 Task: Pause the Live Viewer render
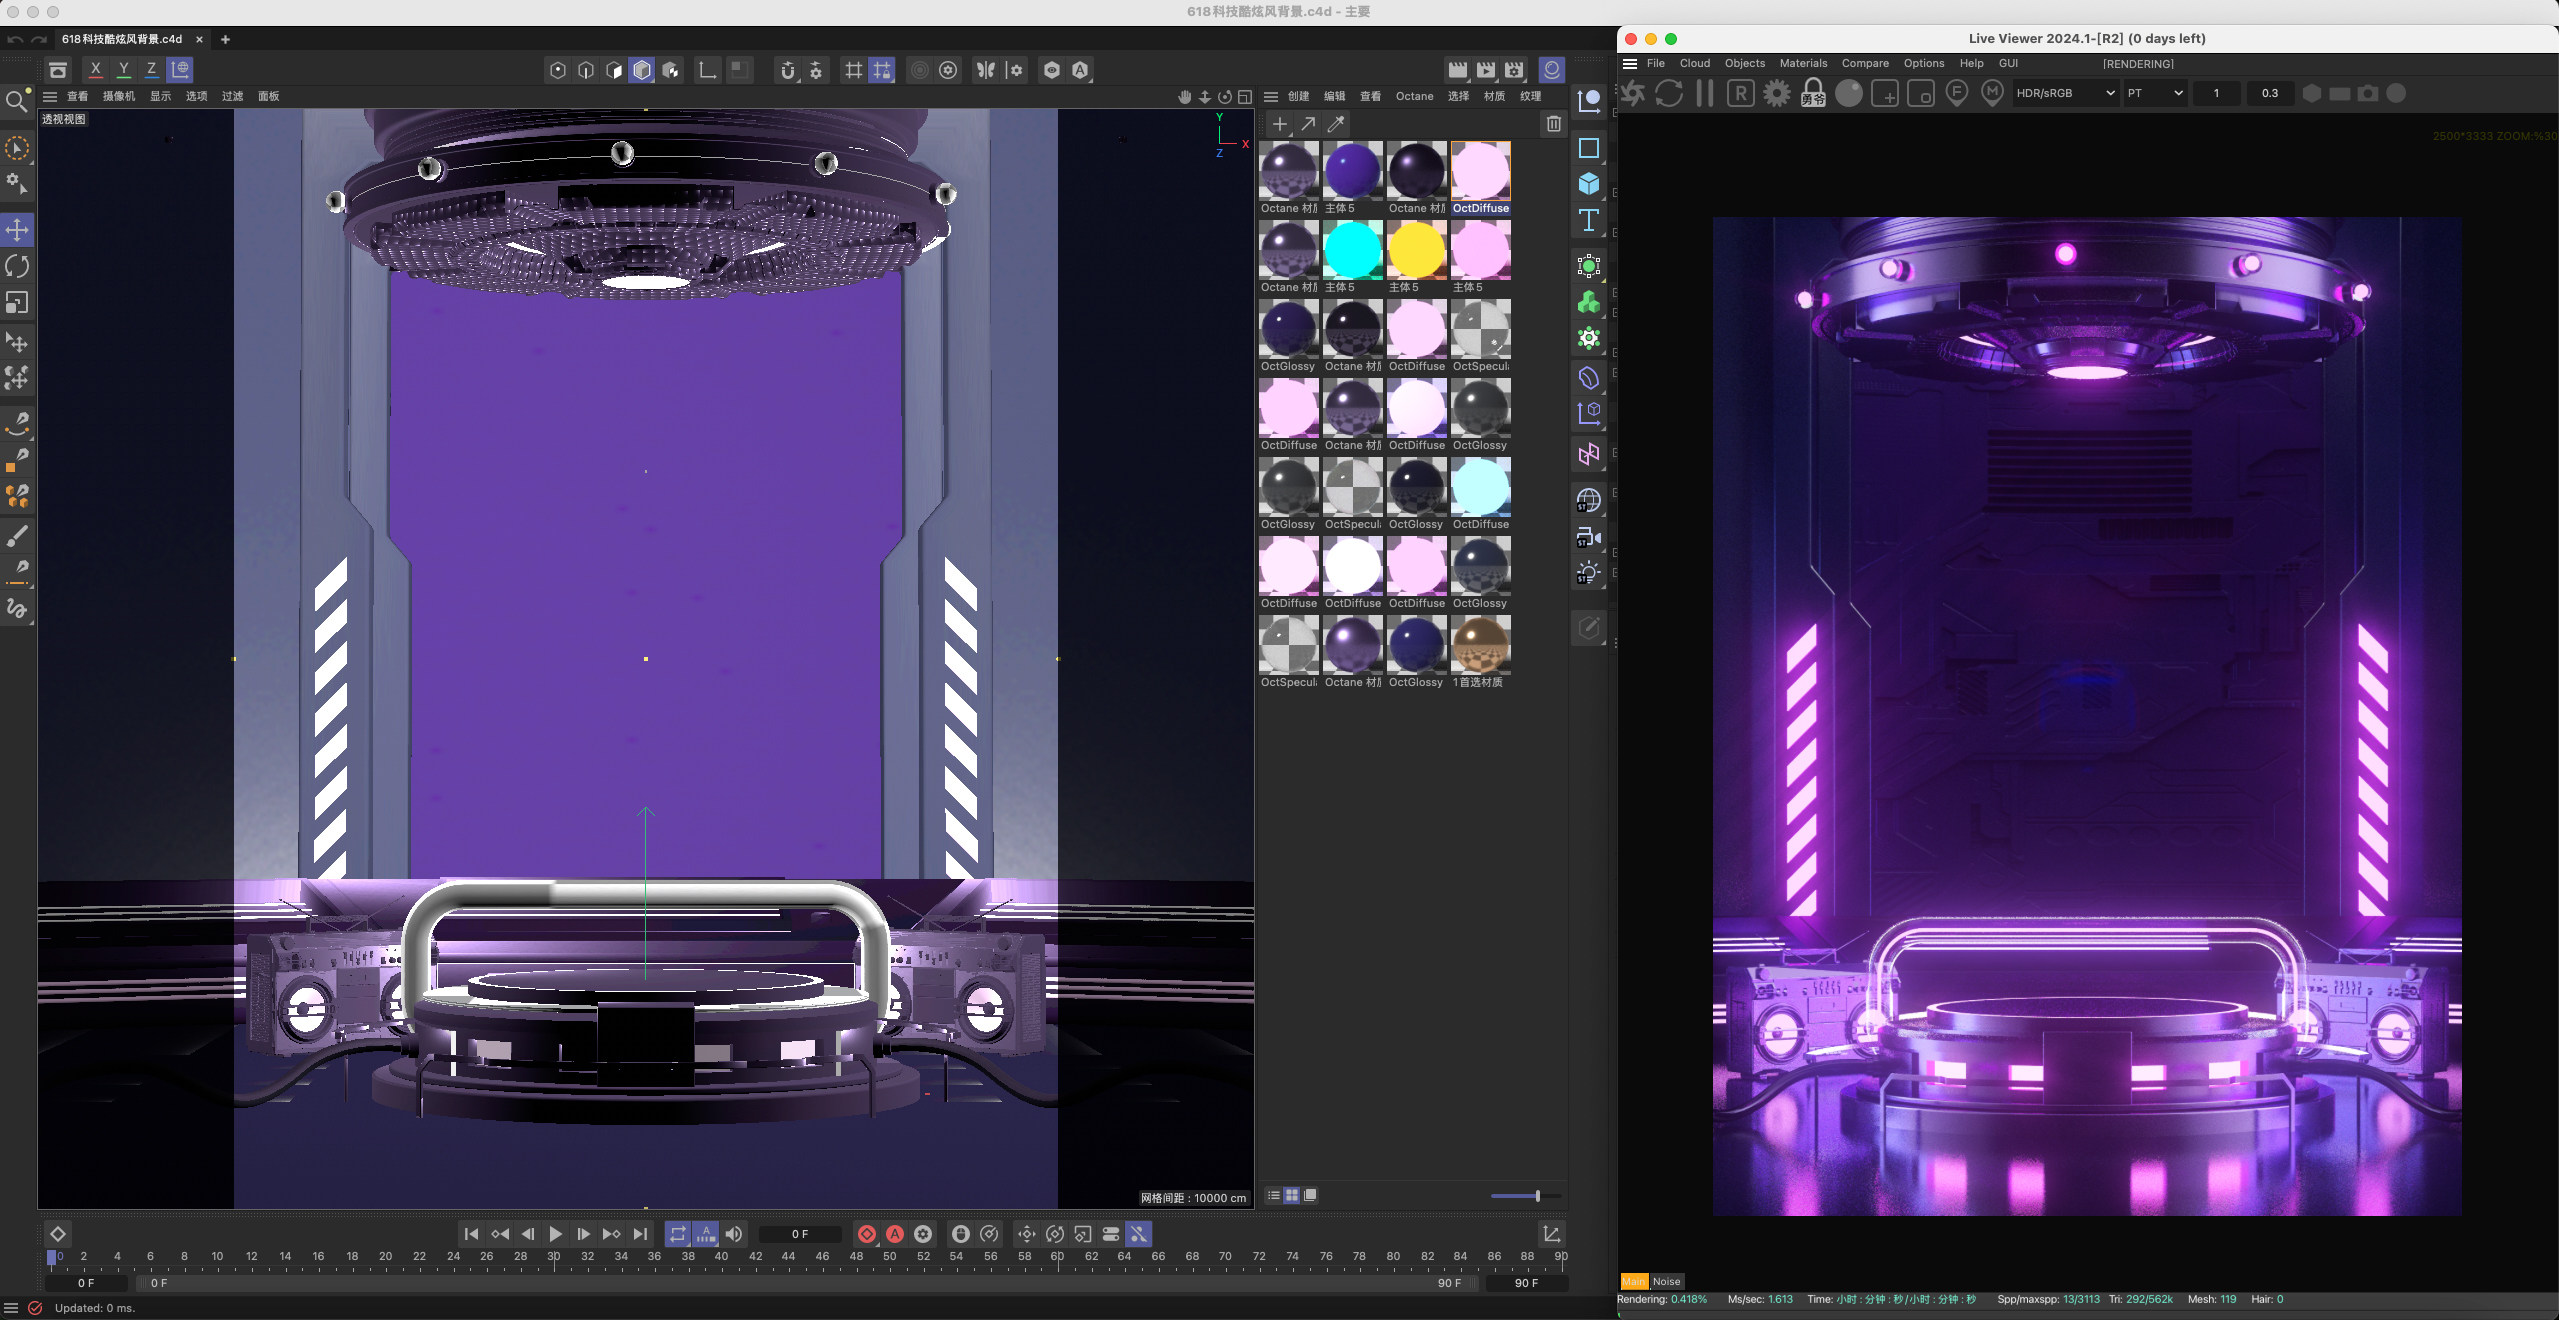tap(1704, 94)
